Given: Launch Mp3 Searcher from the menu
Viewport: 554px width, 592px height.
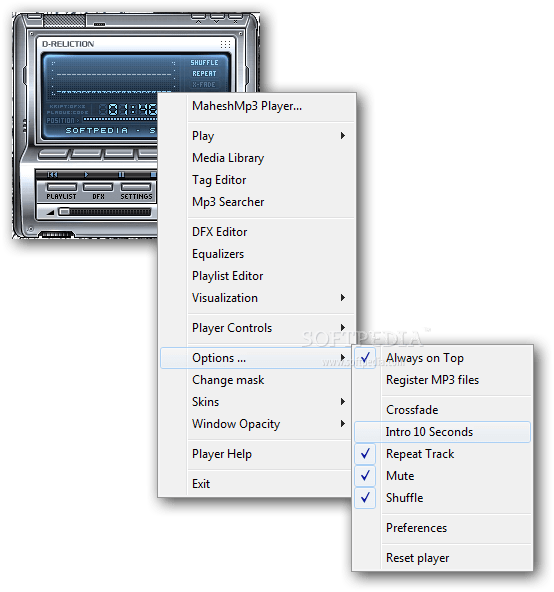Looking at the screenshot, I should click(258, 202).
